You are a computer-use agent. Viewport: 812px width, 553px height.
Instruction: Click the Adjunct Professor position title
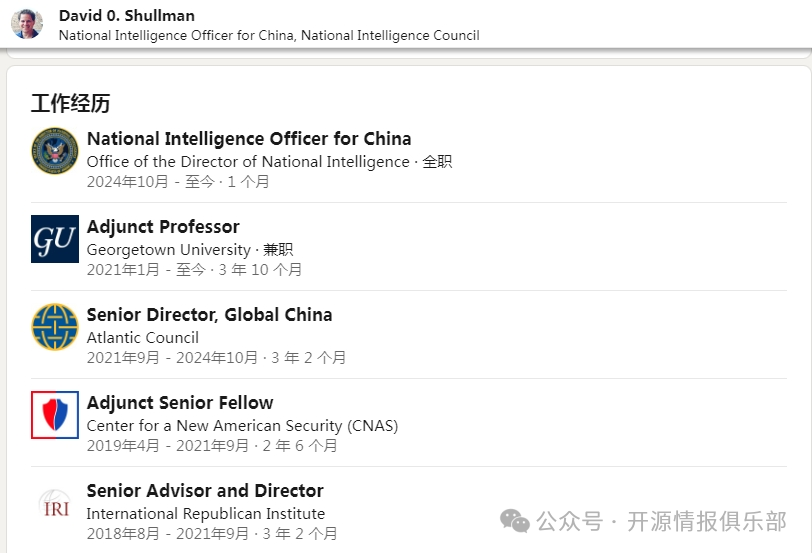[163, 227]
